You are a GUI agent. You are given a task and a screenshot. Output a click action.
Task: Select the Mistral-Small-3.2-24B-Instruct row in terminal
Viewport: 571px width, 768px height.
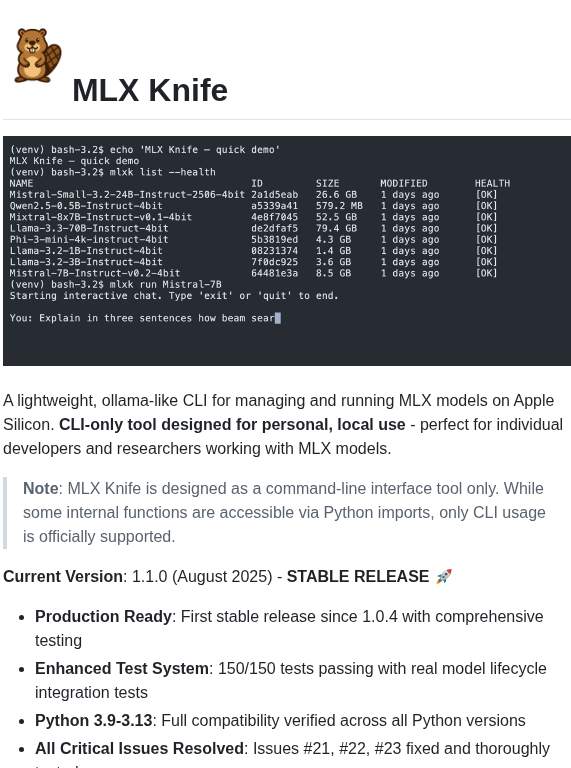[253, 195]
